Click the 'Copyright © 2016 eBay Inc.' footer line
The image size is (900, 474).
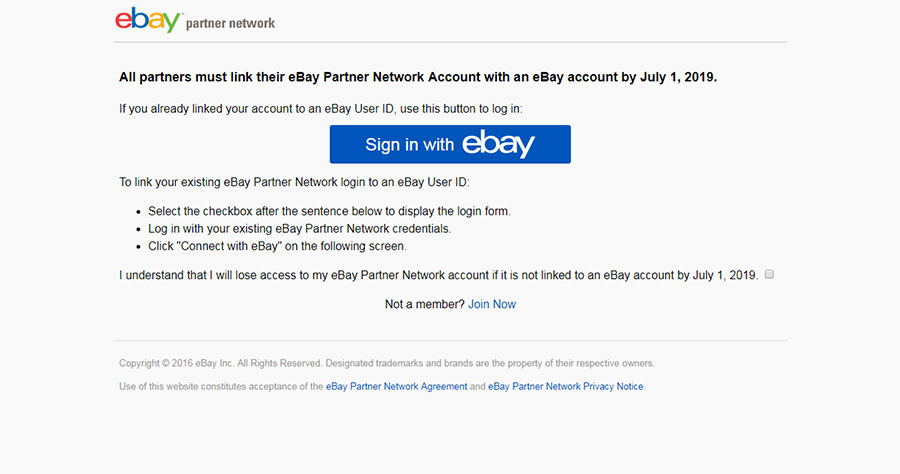coord(387,363)
